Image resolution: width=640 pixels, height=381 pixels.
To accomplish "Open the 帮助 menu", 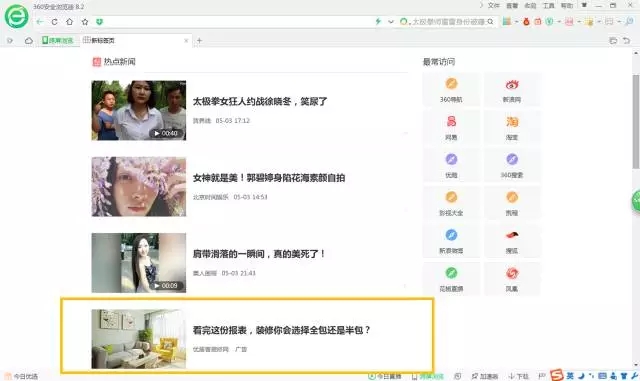I will [x=567, y=5].
